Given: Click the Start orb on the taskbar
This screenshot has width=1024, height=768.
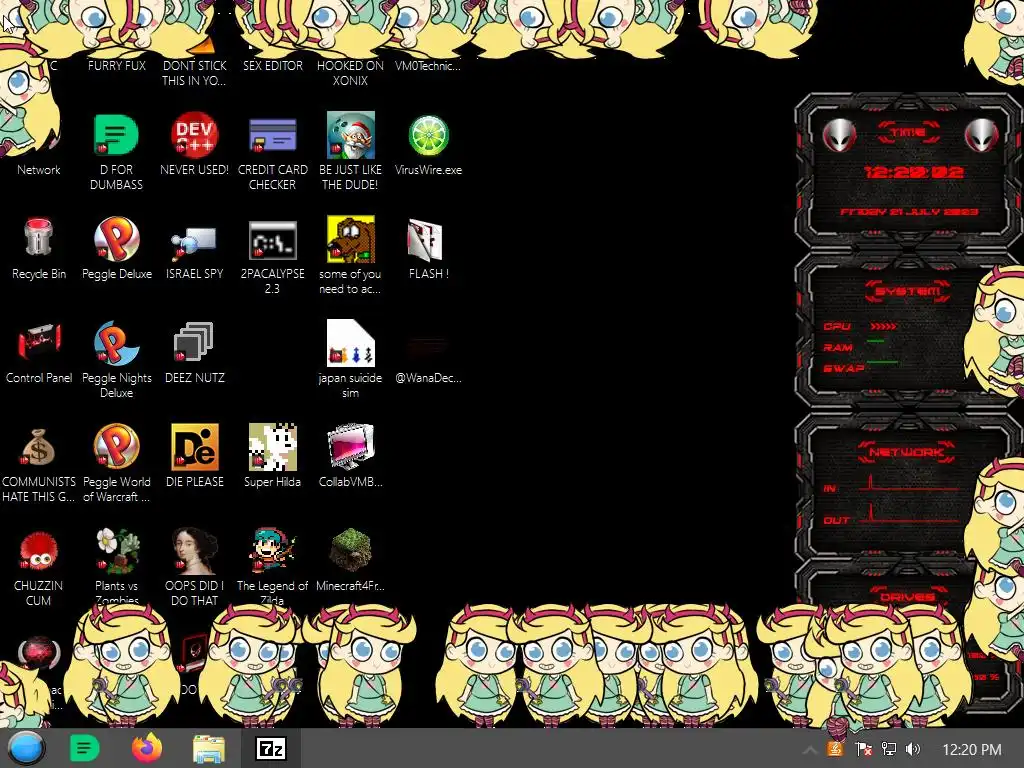Looking at the screenshot, I should (27, 748).
